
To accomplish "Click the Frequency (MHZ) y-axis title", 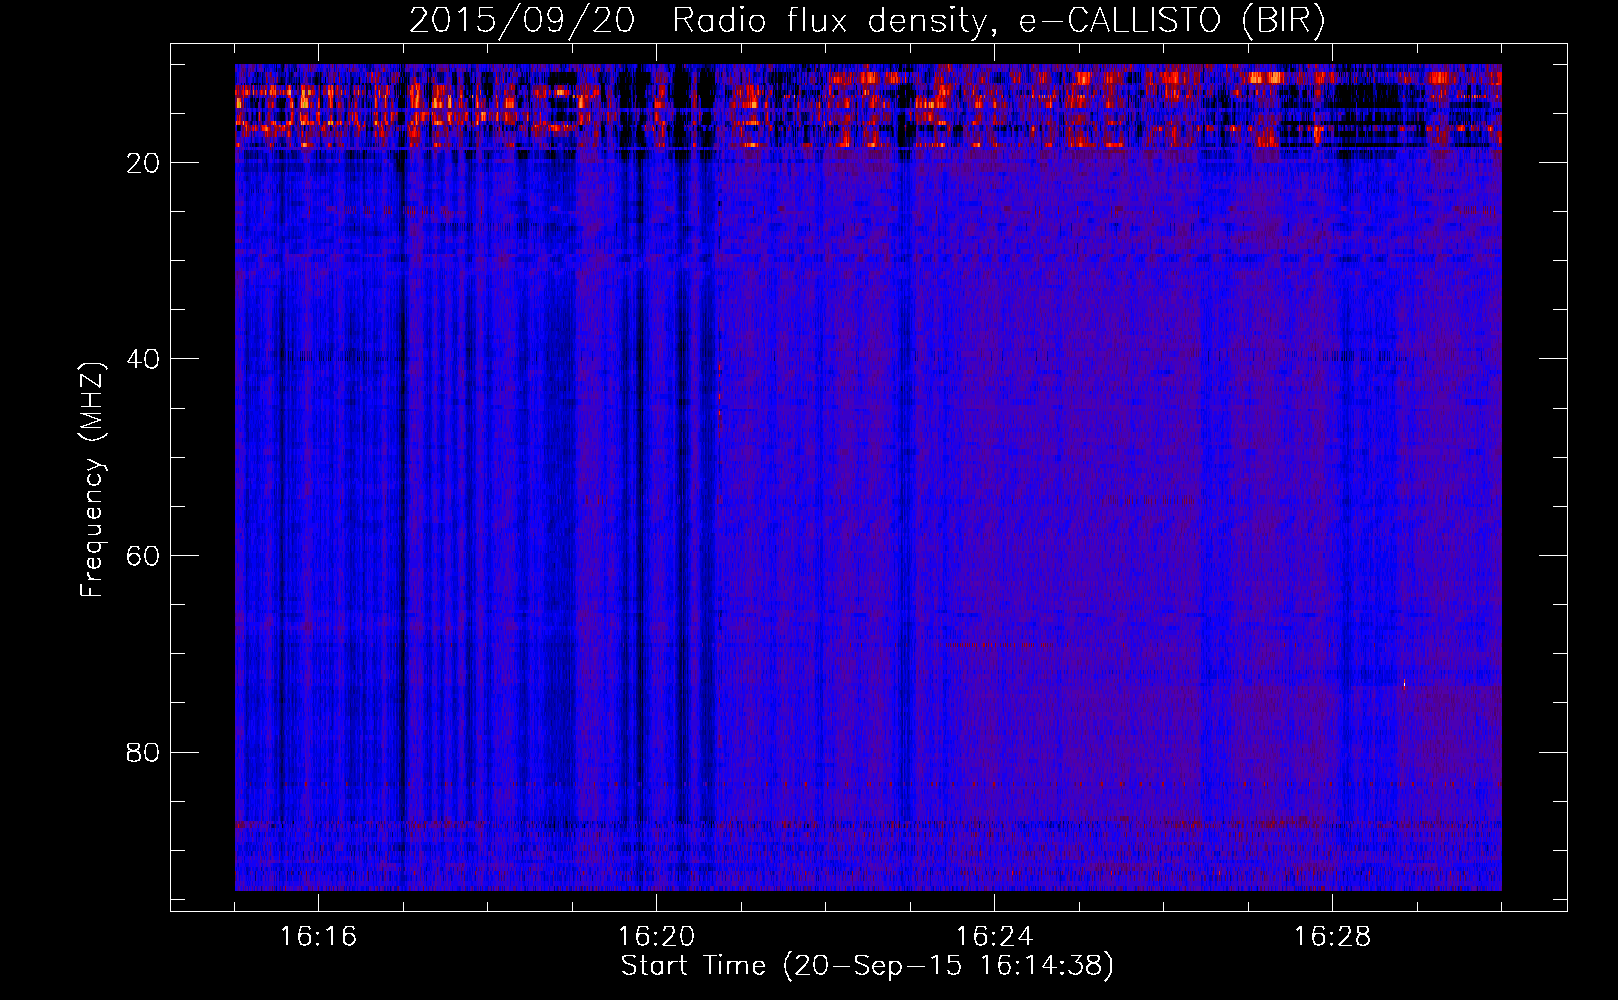I will [92, 480].
